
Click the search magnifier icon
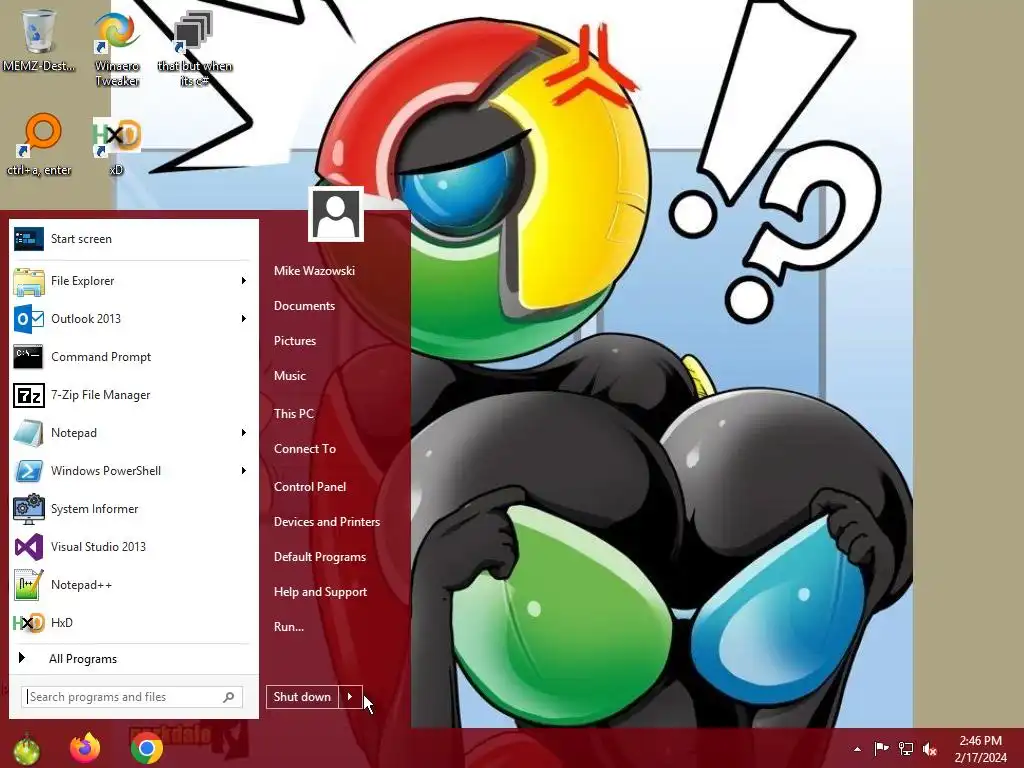tap(229, 697)
